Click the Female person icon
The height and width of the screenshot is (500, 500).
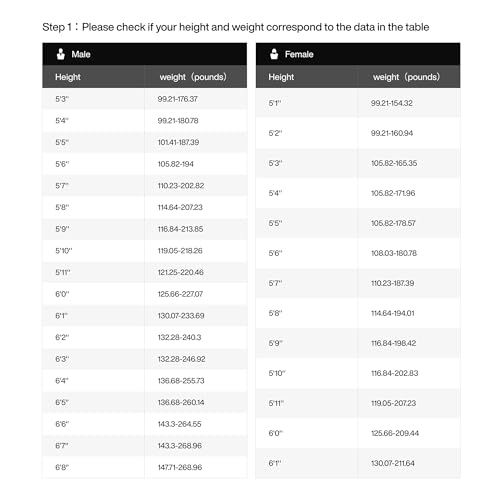[x=274, y=54]
